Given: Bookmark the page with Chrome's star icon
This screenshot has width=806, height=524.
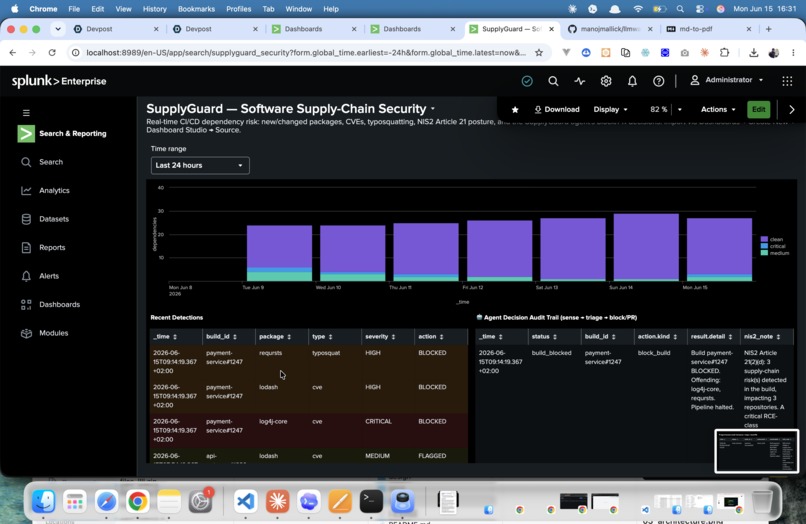Looking at the screenshot, I should tap(539, 52).
